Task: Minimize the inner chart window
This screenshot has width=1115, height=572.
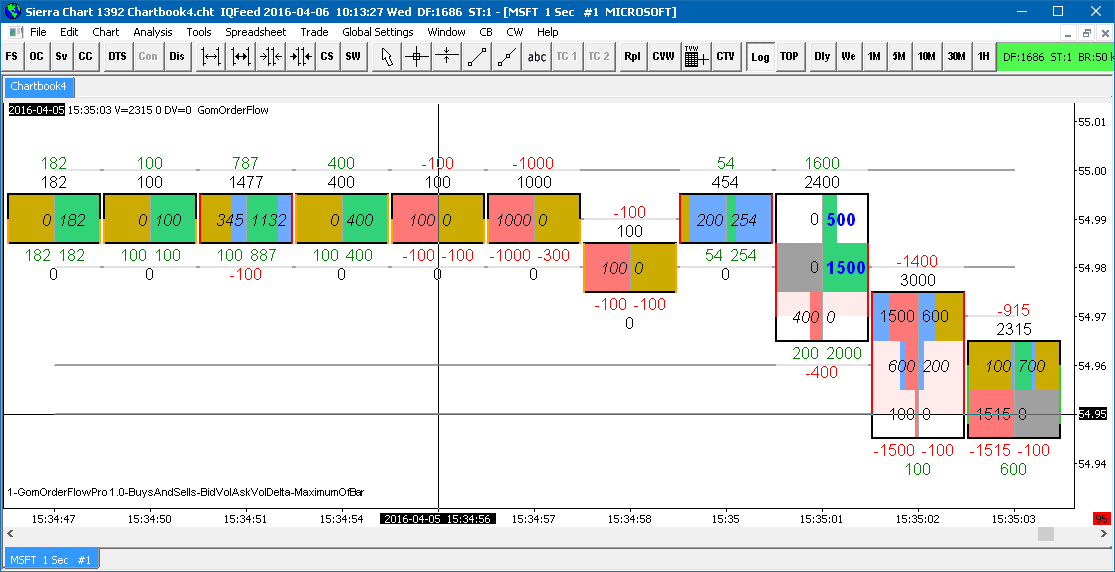Action: [1068, 33]
